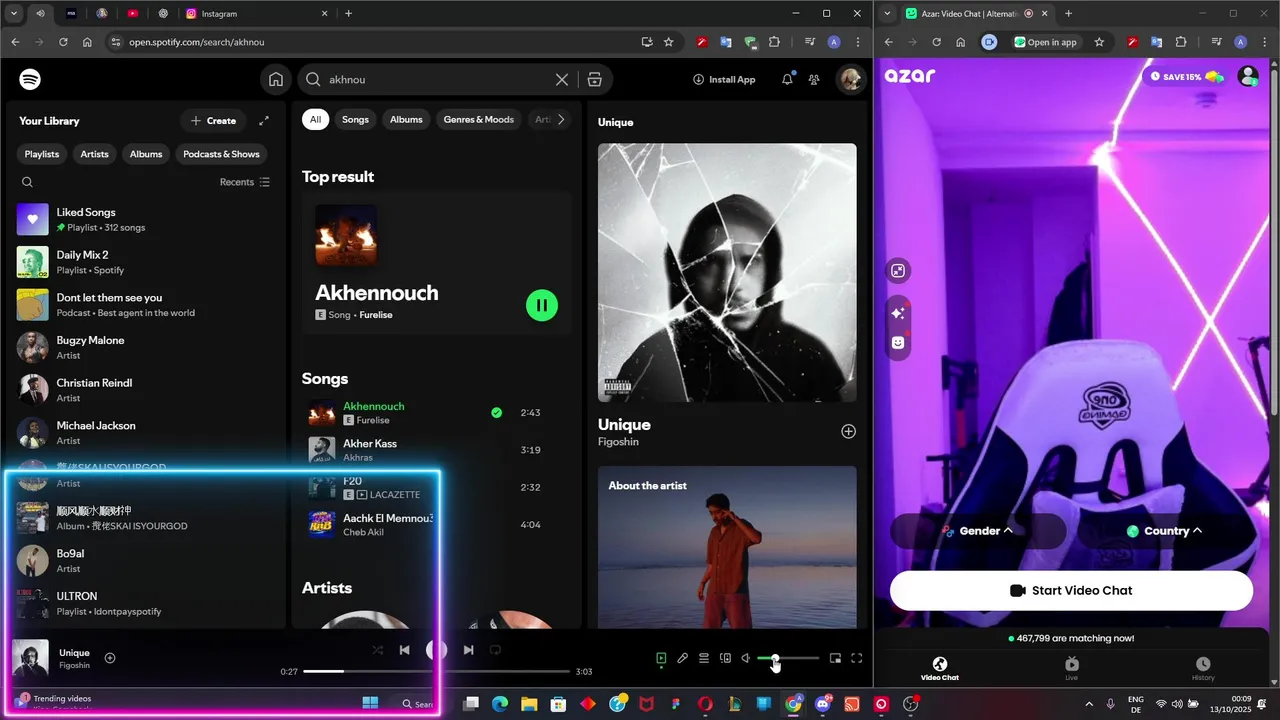Open the lyrics microphone icon

(682, 658)
